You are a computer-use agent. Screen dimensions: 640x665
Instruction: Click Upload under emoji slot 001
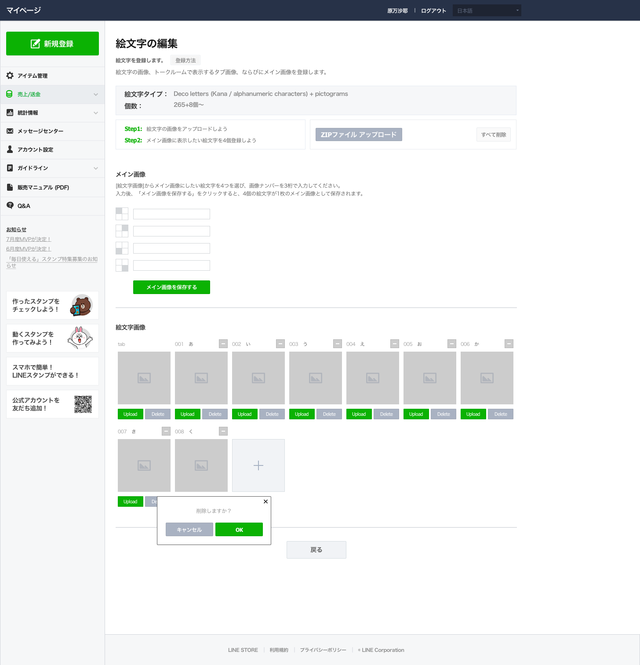click(x=187, y=414)
